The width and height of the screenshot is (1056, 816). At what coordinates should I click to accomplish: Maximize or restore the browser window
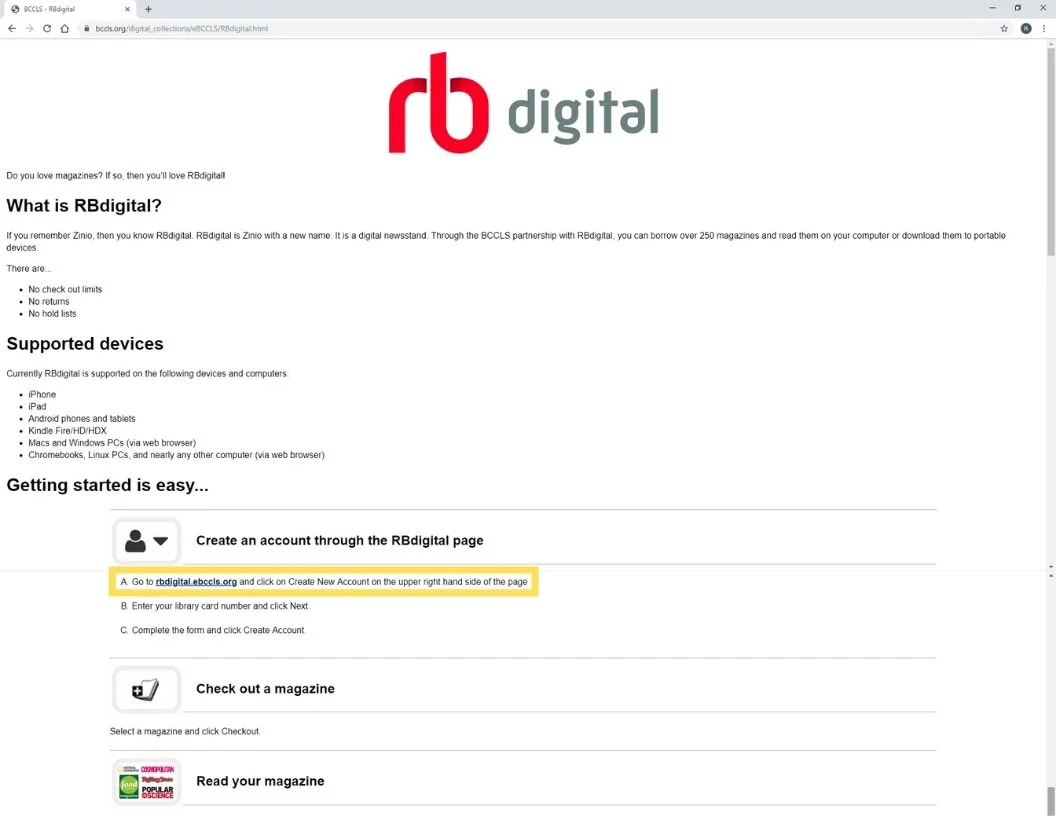coord(1018,8)
